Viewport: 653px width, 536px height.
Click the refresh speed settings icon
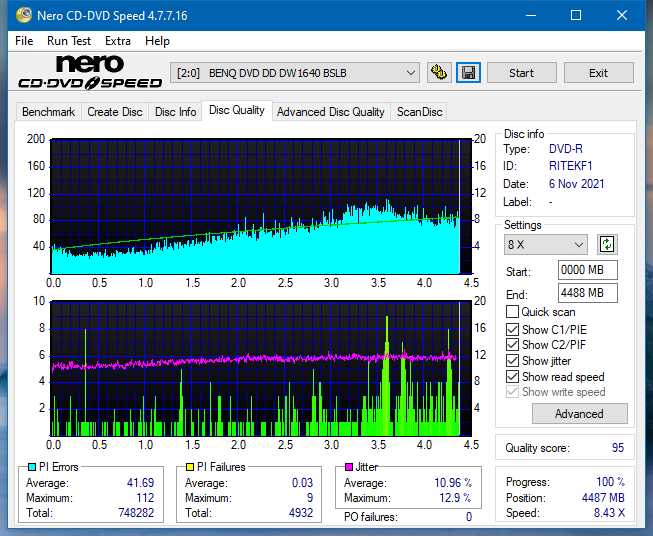(x=607, y=244)
